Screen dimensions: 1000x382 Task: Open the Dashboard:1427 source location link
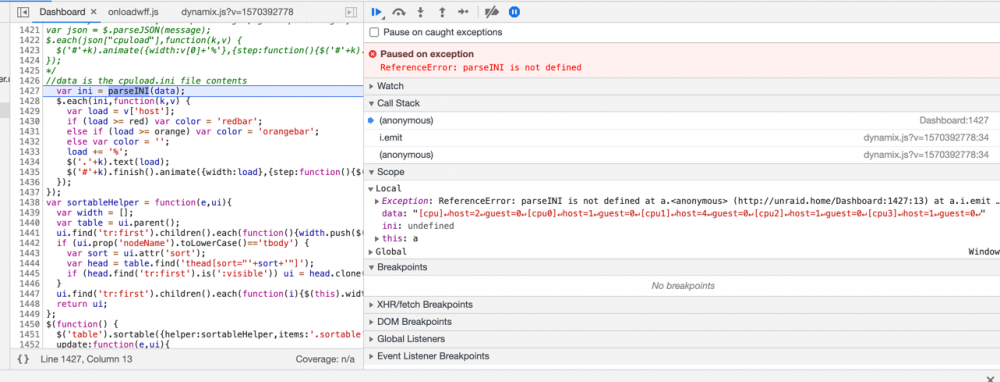point(954,121)
